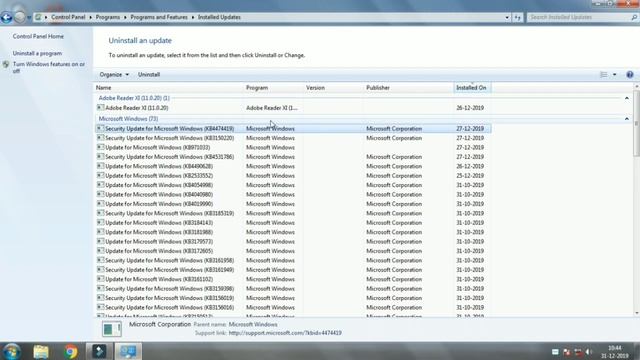Click arrow after Programs in breadcrumb
The width and height of the screenshot is (640, 360).
125,17
